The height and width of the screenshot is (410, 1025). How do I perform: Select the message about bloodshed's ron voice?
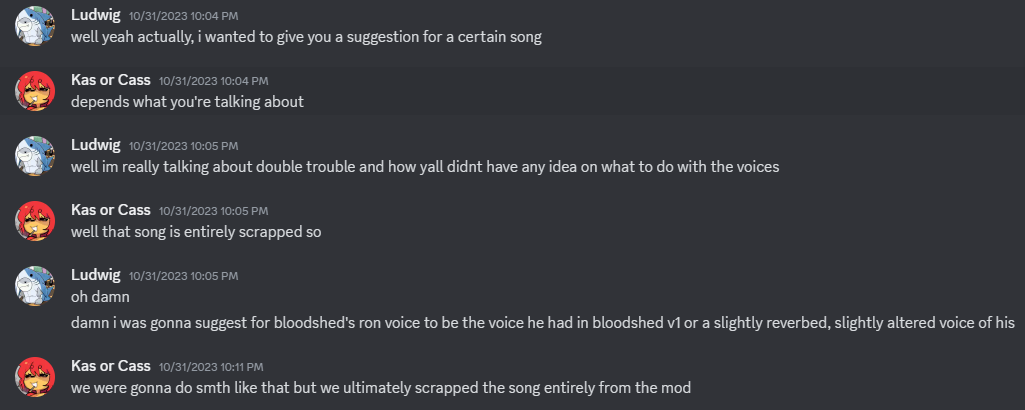[543, 323]
